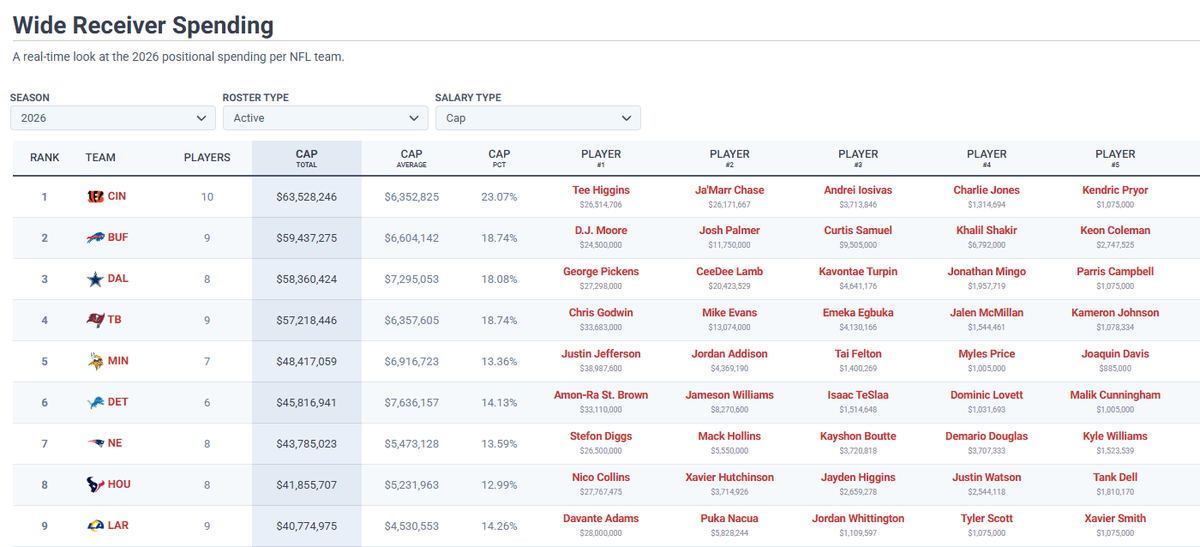Open Stefon Diggs player page
The image size is (1200, 547).
click(601, 436)
